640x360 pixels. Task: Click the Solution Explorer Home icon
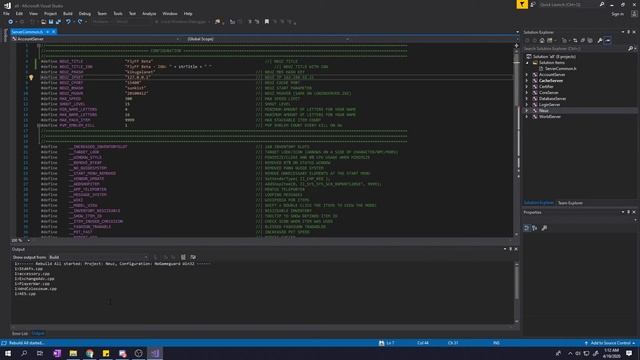[542, 40]
